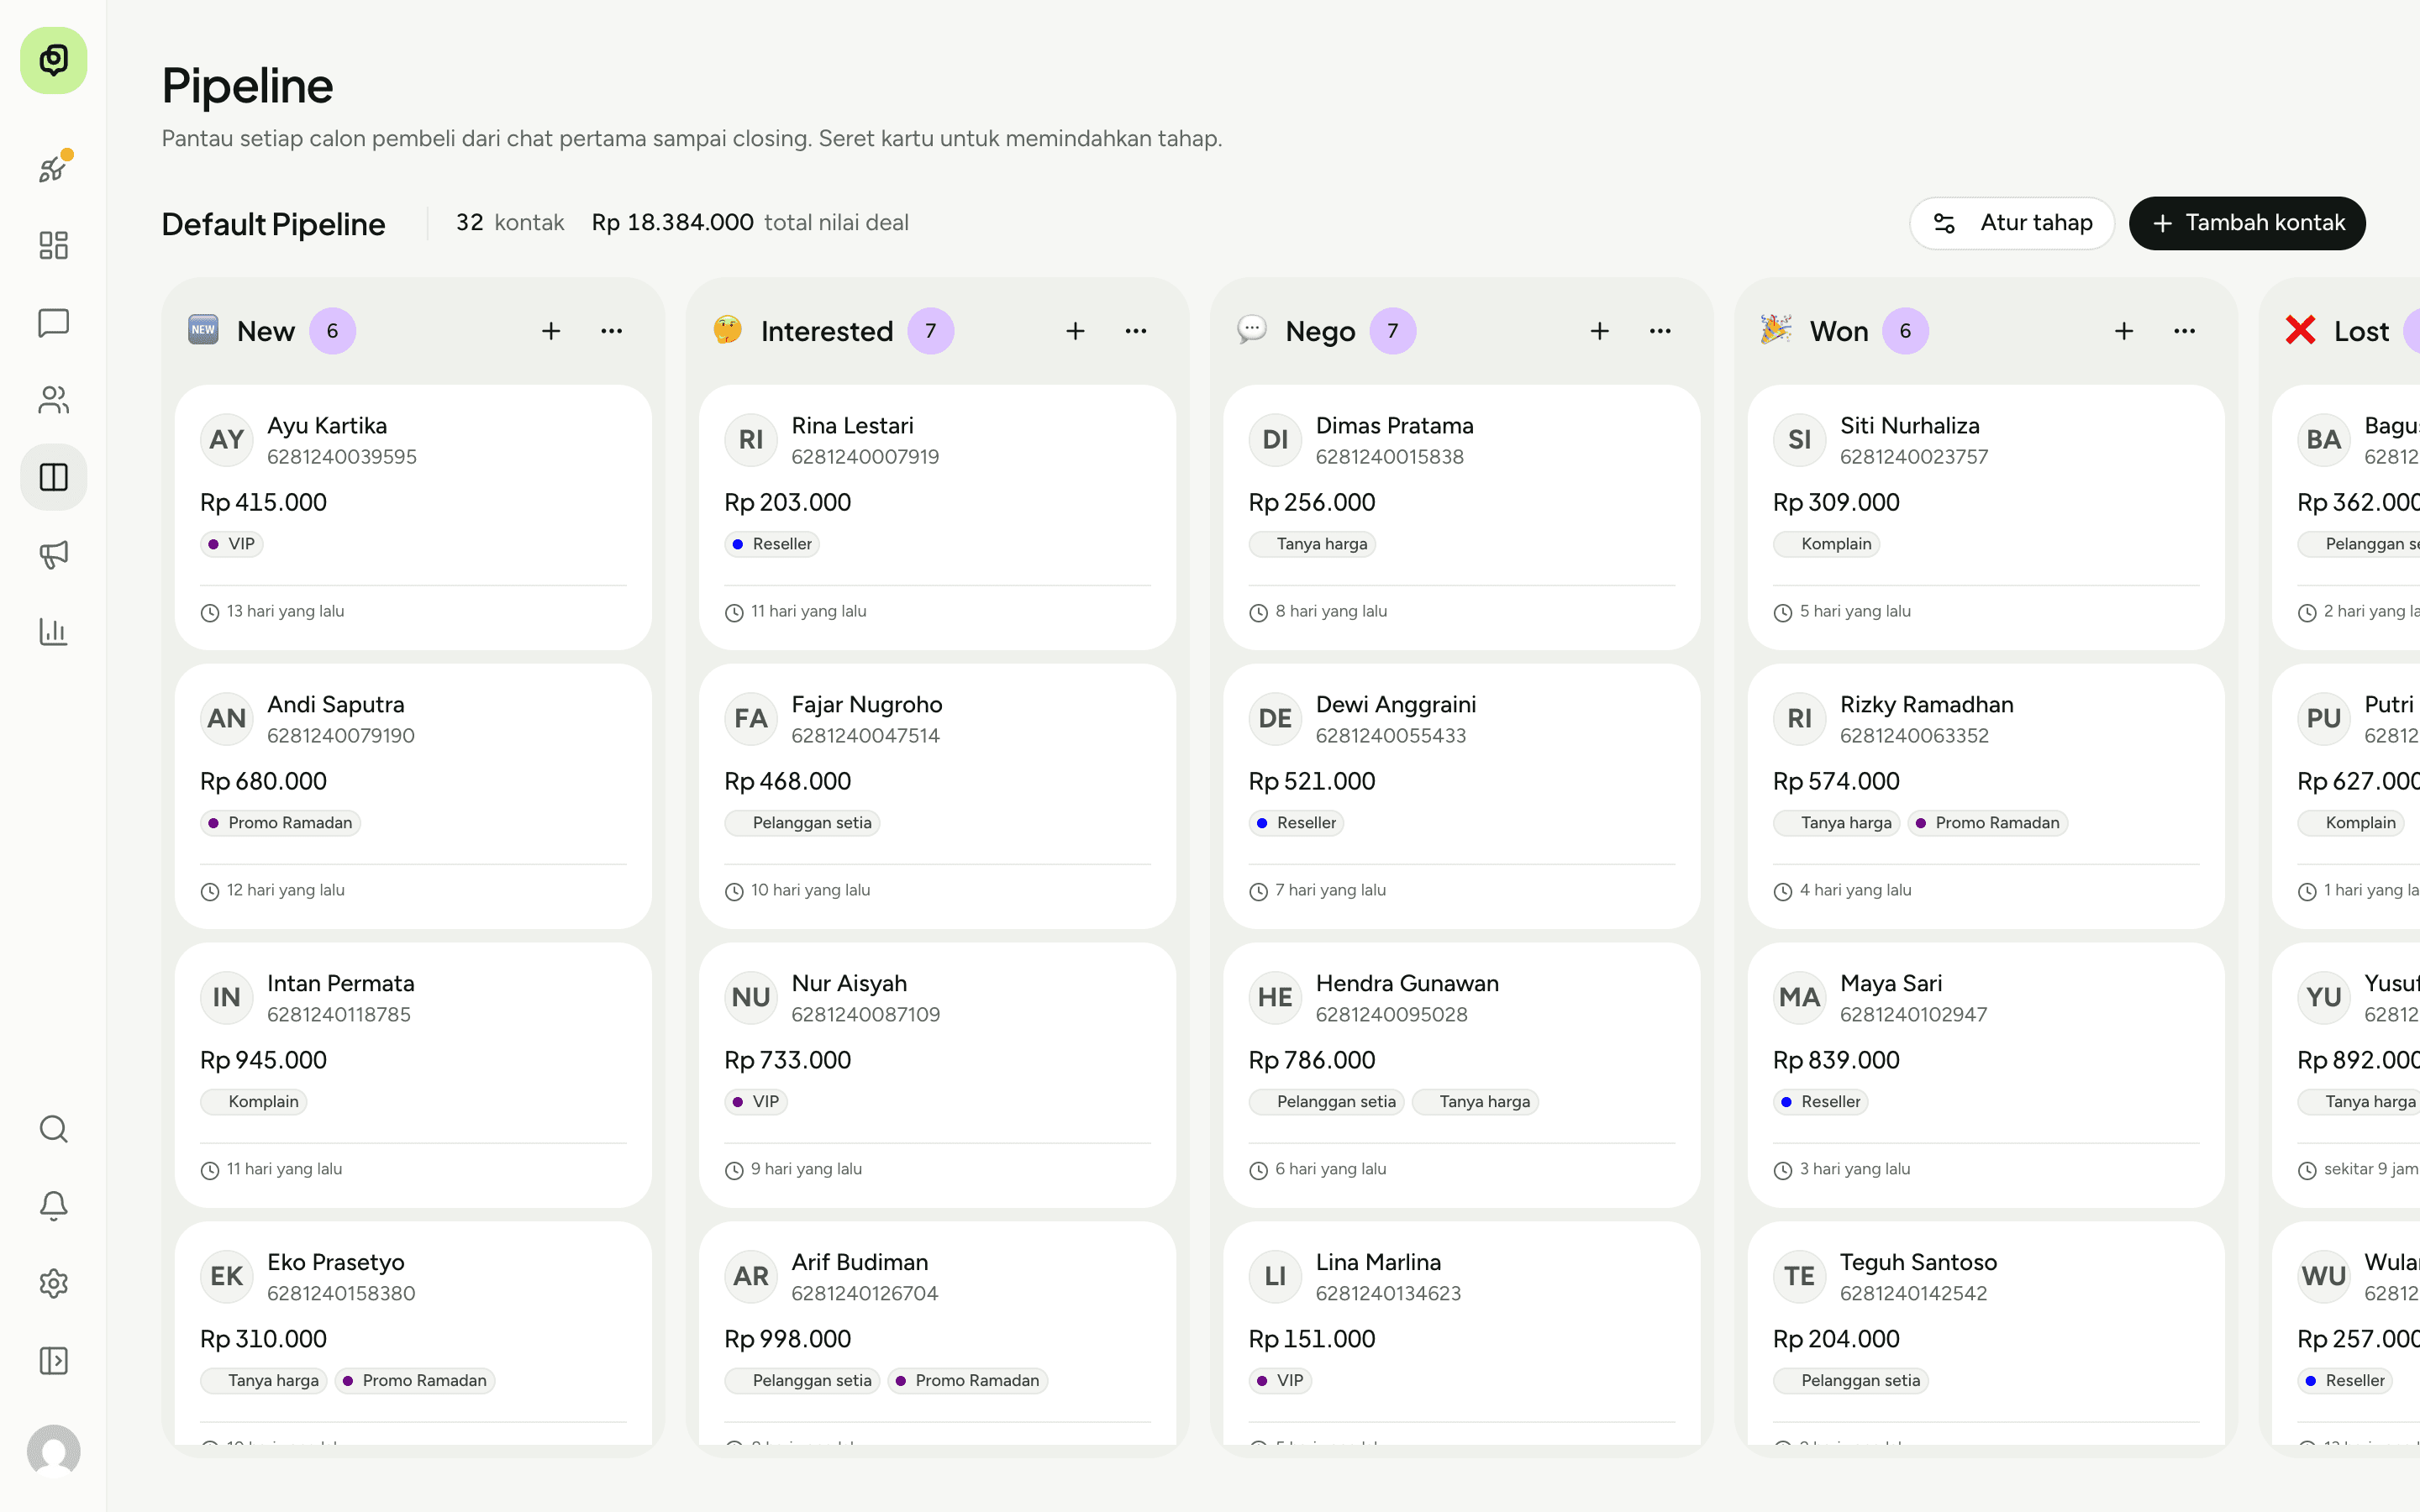This screenshot has height=1512, width=2420.
Task: Open the Siti Nurhaliza contact card
Action: click(1986, 517)
